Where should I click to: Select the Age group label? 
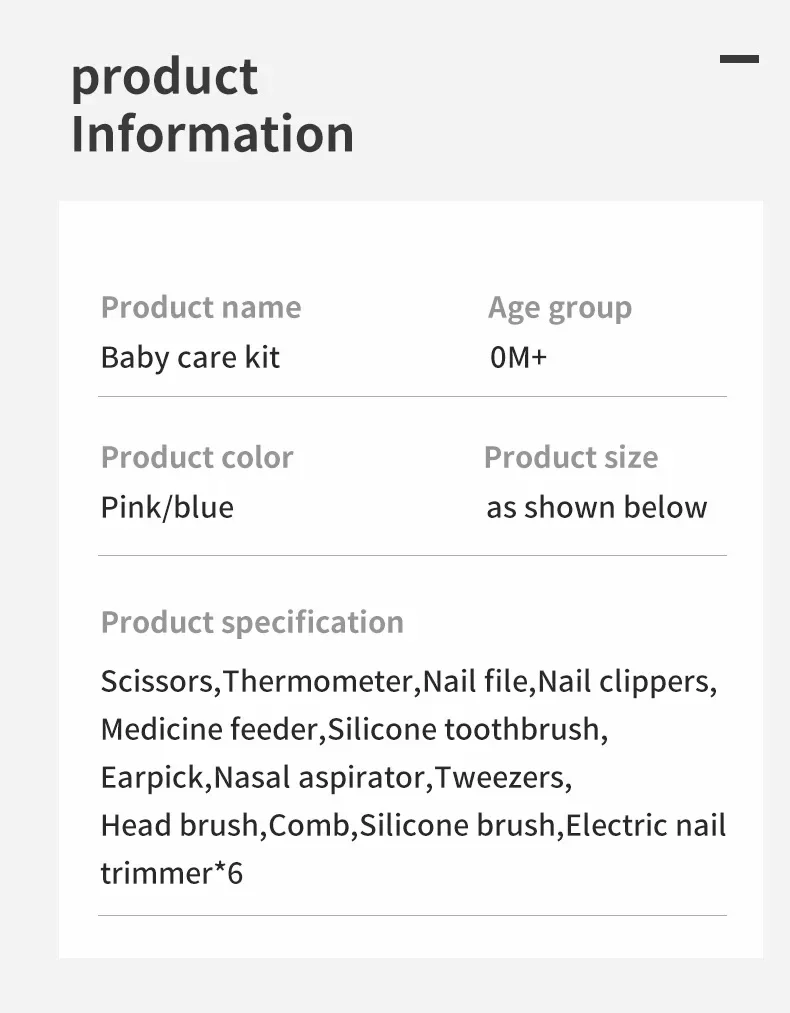click(559, 308)
